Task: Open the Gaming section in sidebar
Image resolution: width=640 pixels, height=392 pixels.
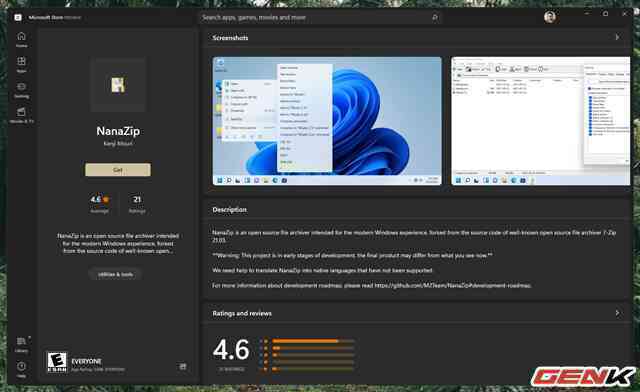Action: point(21,90)
